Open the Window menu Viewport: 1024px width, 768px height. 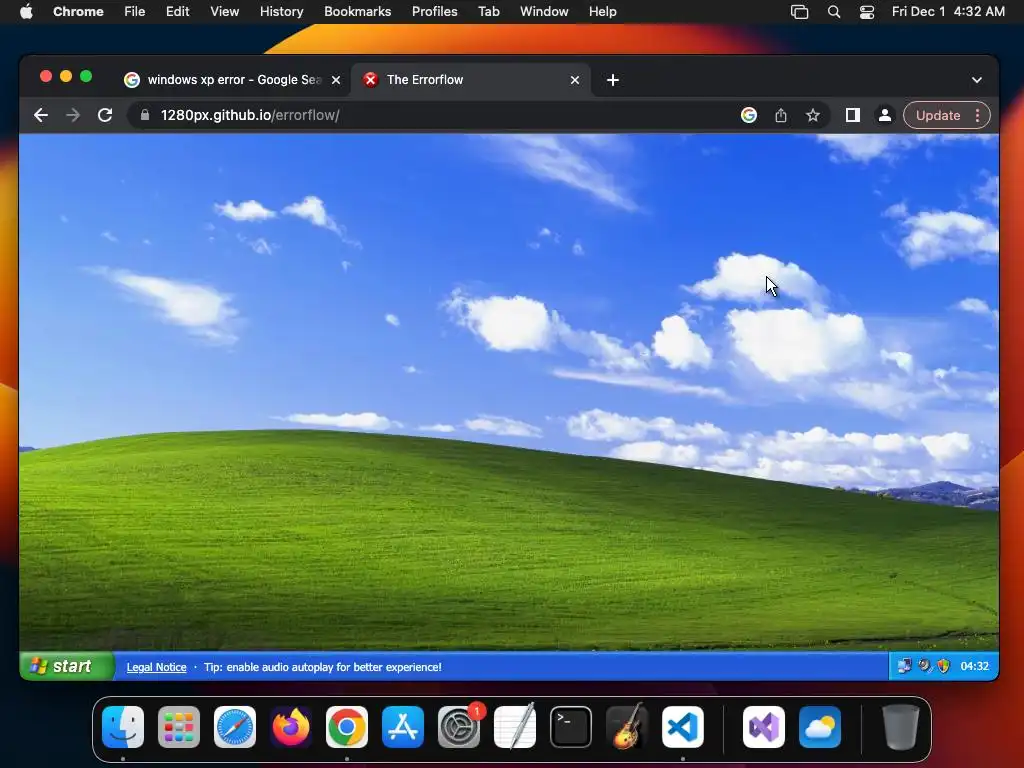tap(544, 11)
